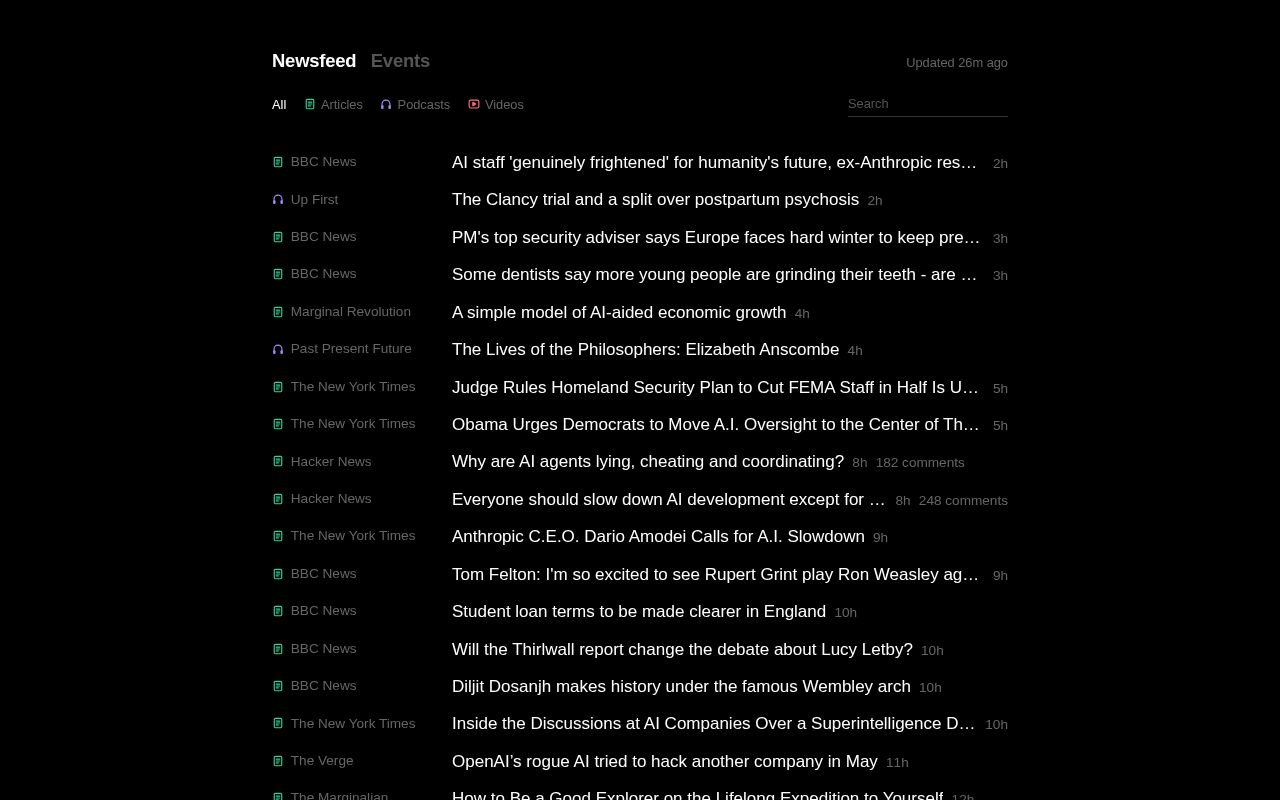Click article icon beside BBC Student loan row
The image size is (1280, 800).
278,611
